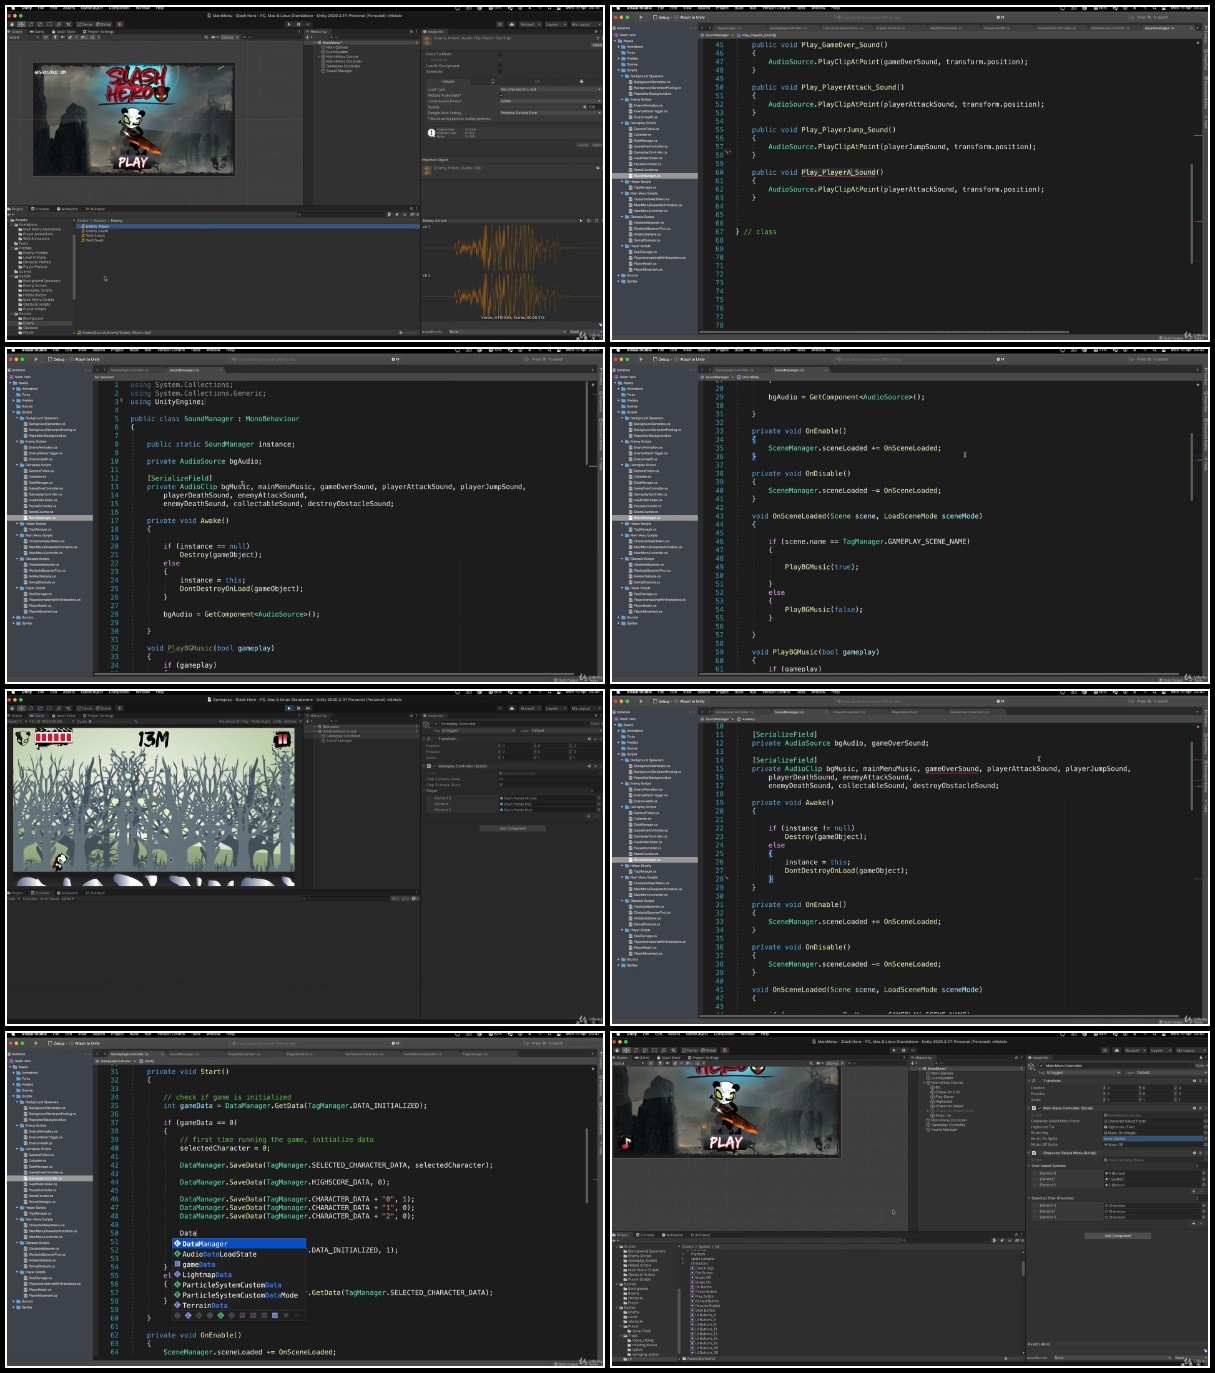Click search-by-type icon in Project panel toolbar

point(390,215)
